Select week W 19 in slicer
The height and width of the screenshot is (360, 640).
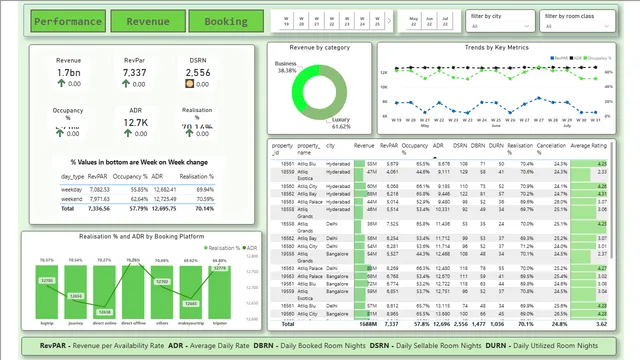point(286,21)
